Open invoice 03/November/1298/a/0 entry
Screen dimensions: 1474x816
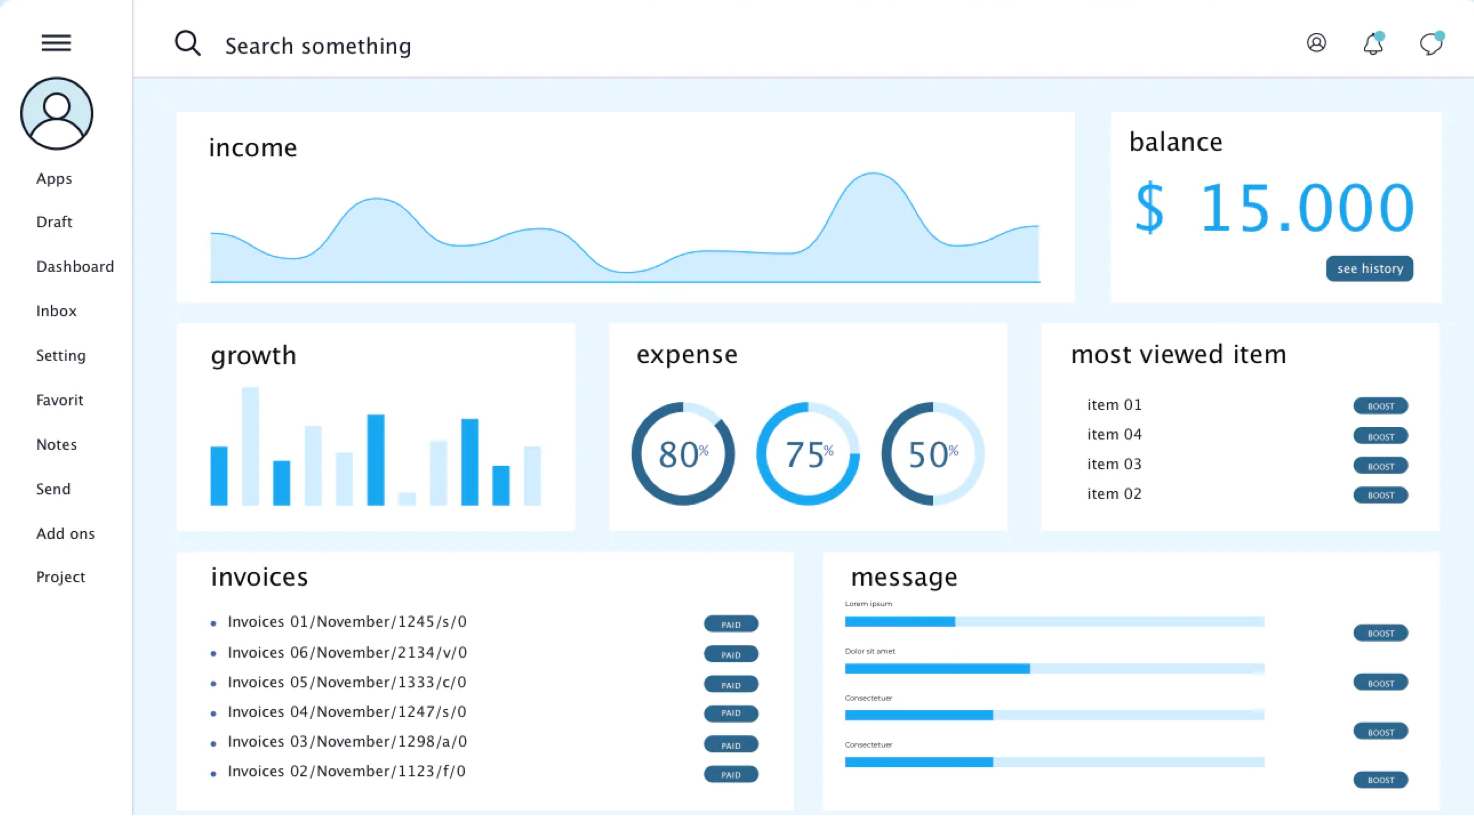coord(347,742)
